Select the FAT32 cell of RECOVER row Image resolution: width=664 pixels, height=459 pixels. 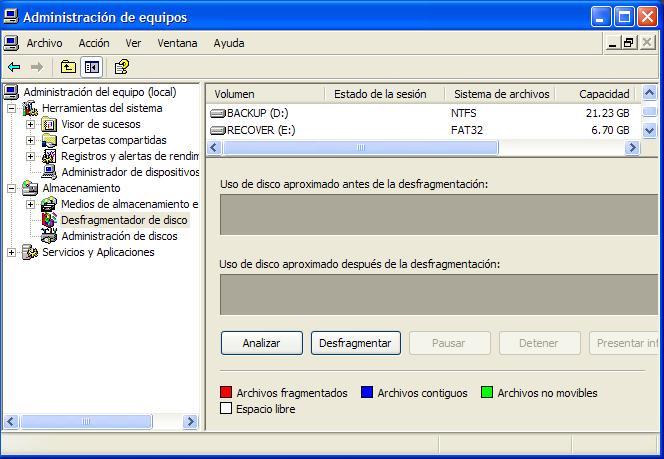[x=467, y=130]
